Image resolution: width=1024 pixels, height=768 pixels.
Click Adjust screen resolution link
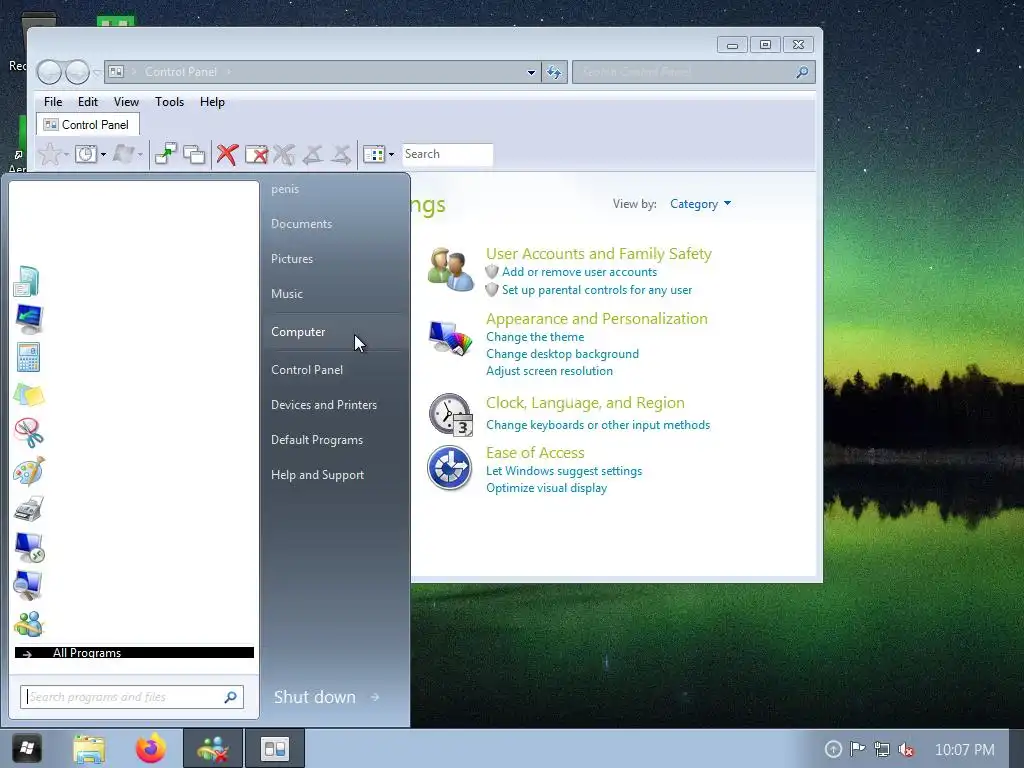tap(549, 371)
